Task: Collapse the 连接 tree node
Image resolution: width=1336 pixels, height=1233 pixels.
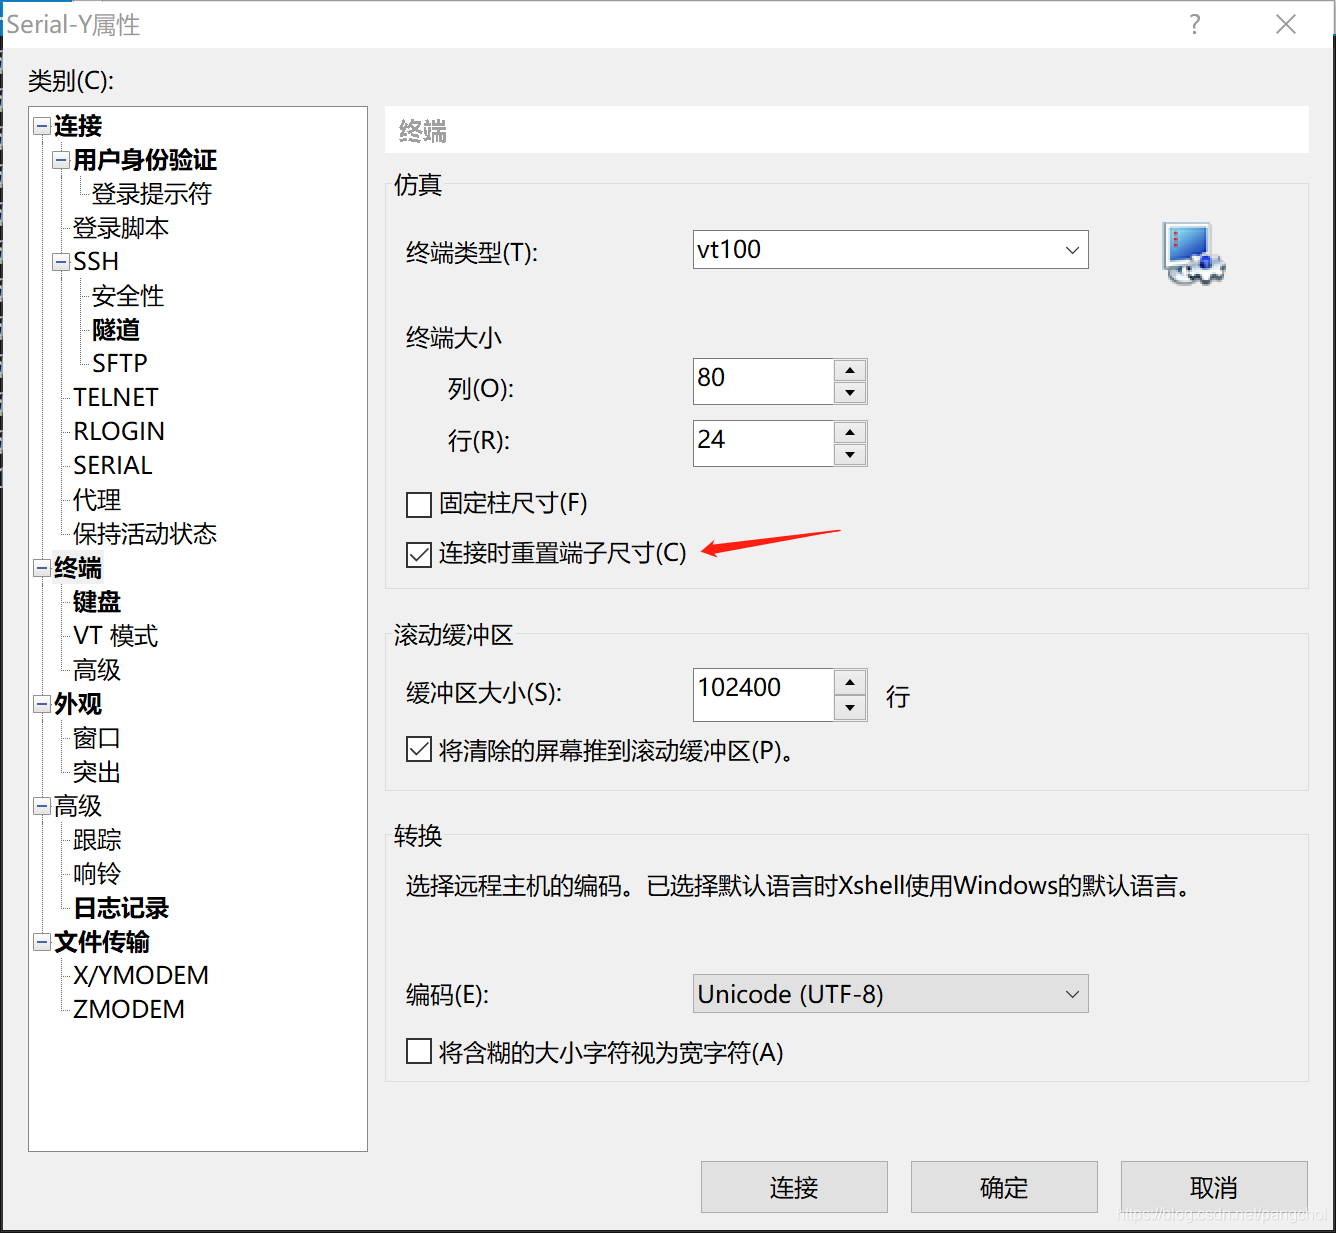Action: point(41,125)
